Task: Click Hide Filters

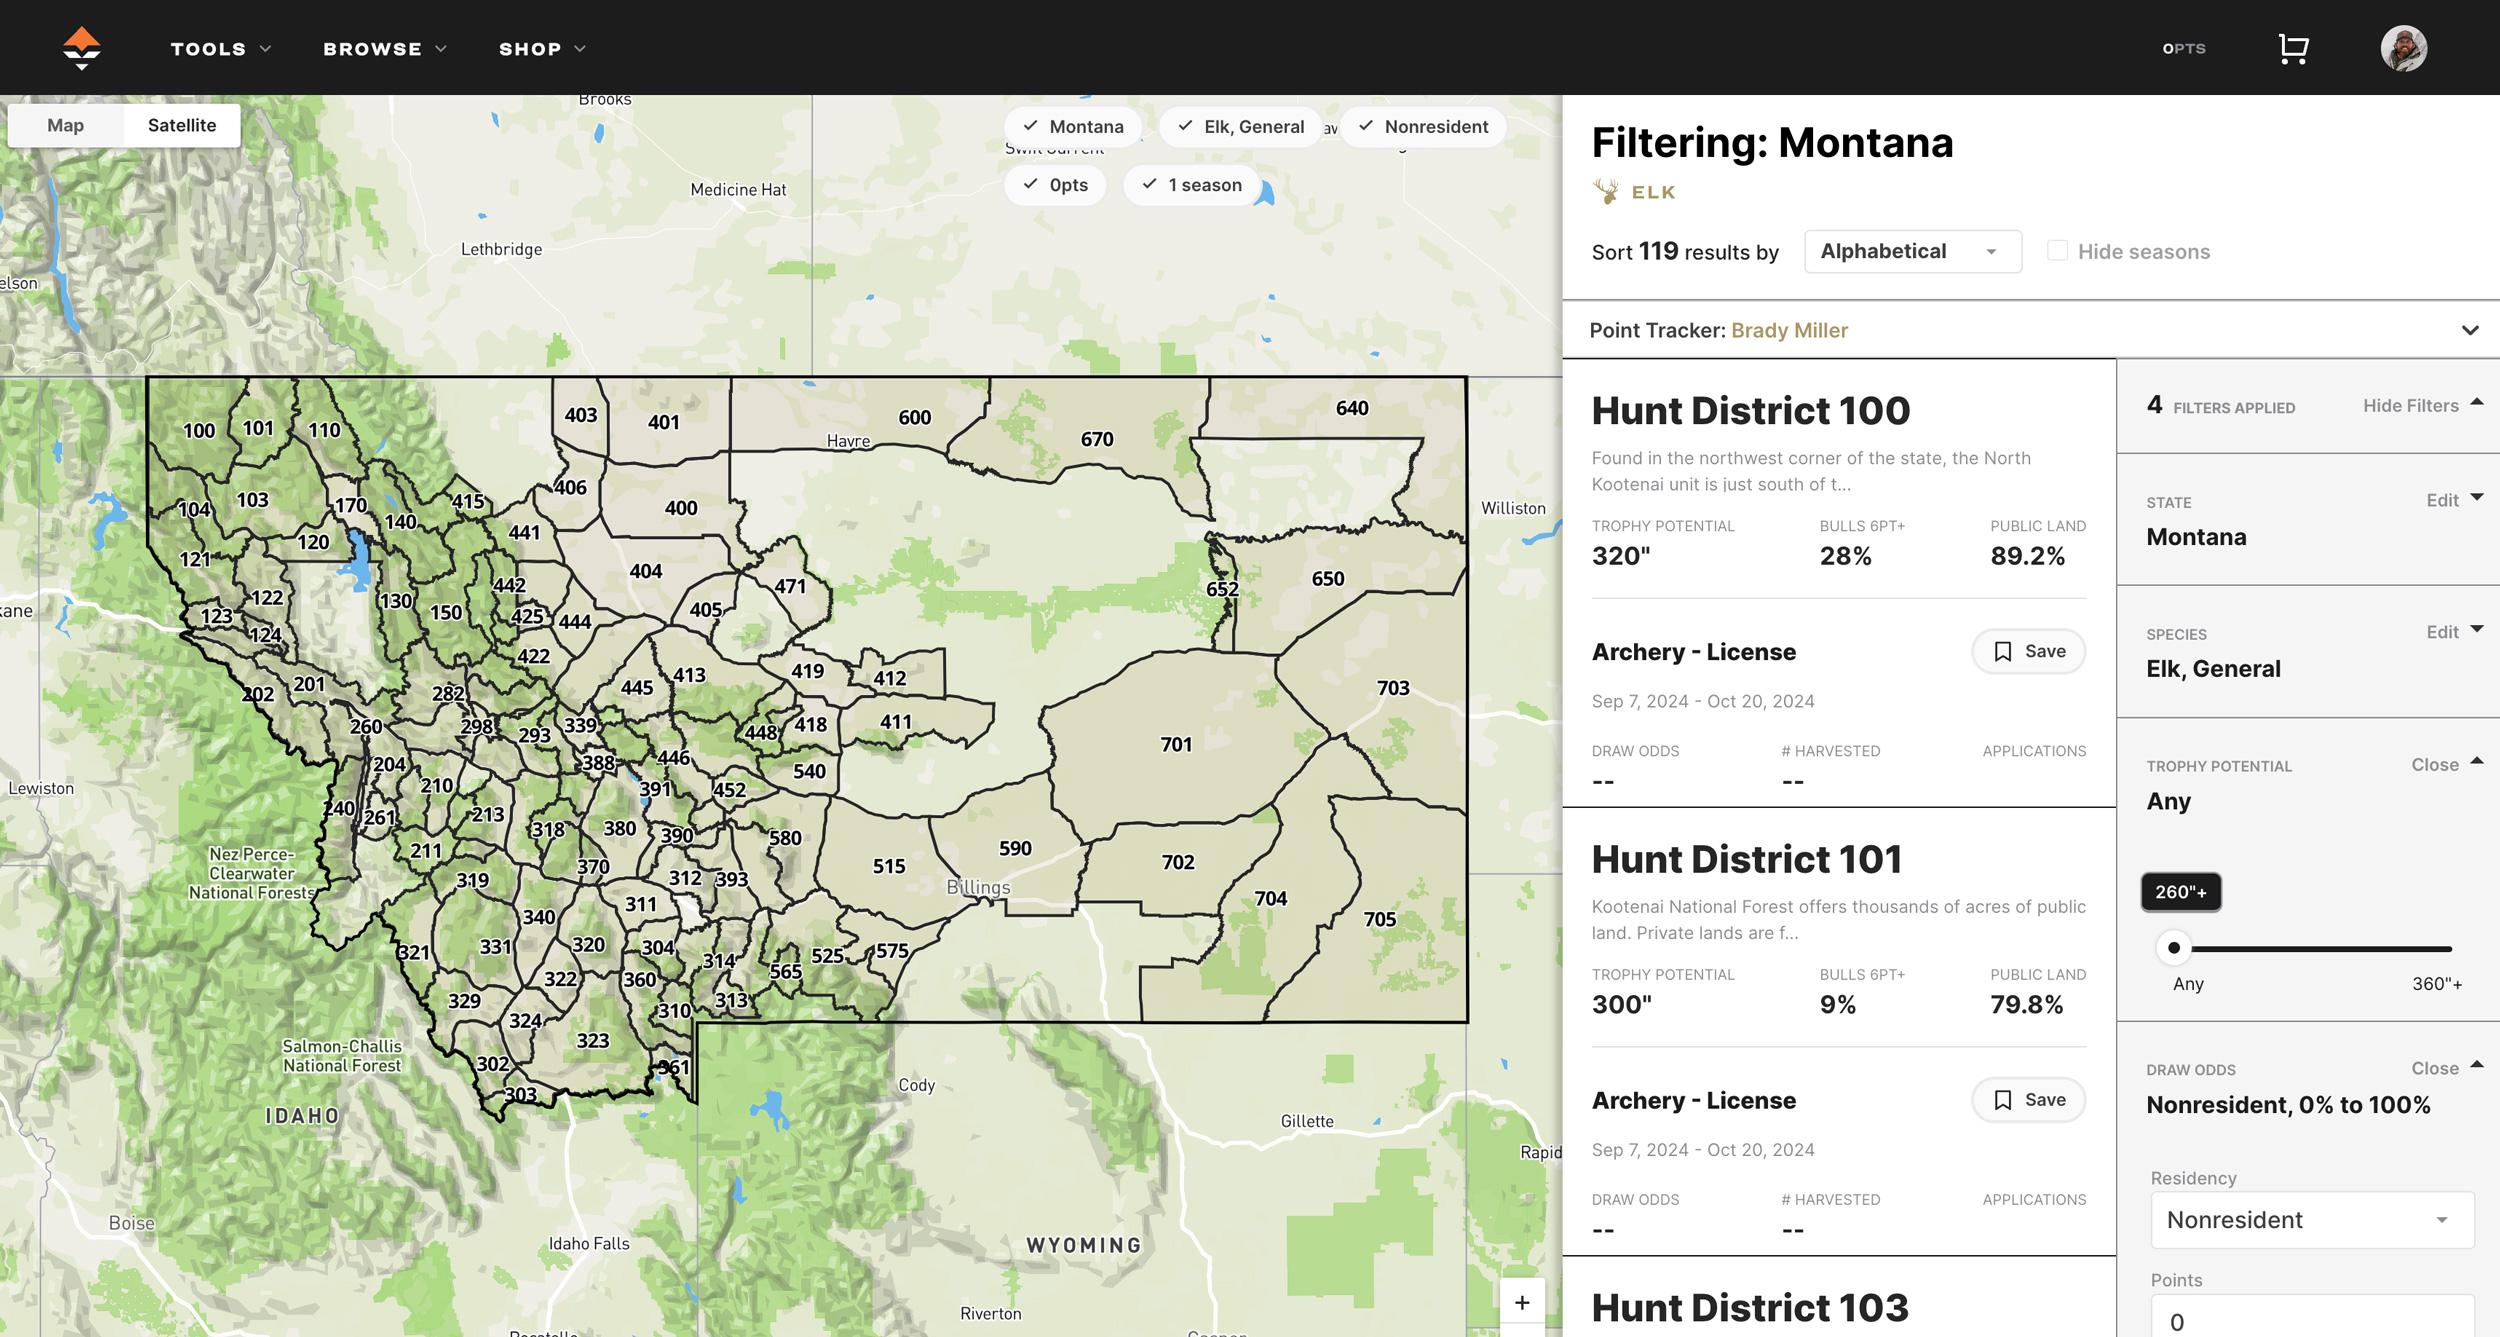Action: click(2411, 406)
